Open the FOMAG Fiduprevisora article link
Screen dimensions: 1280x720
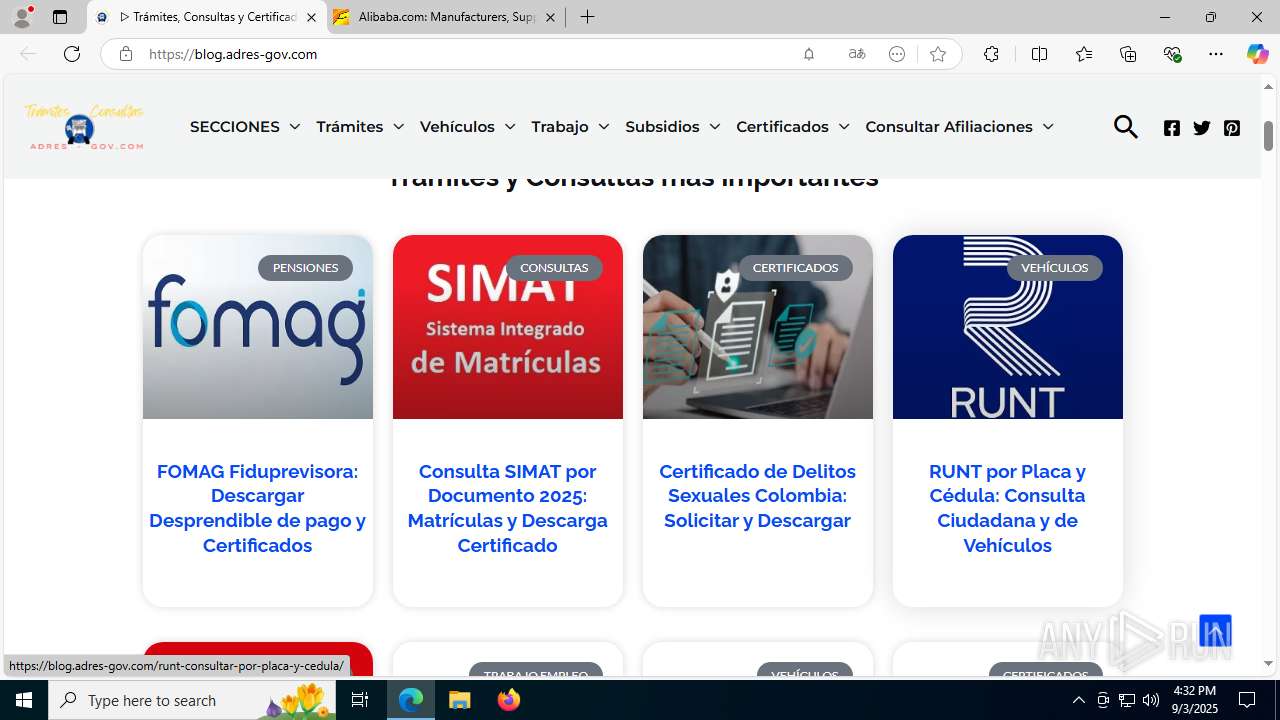257,508
